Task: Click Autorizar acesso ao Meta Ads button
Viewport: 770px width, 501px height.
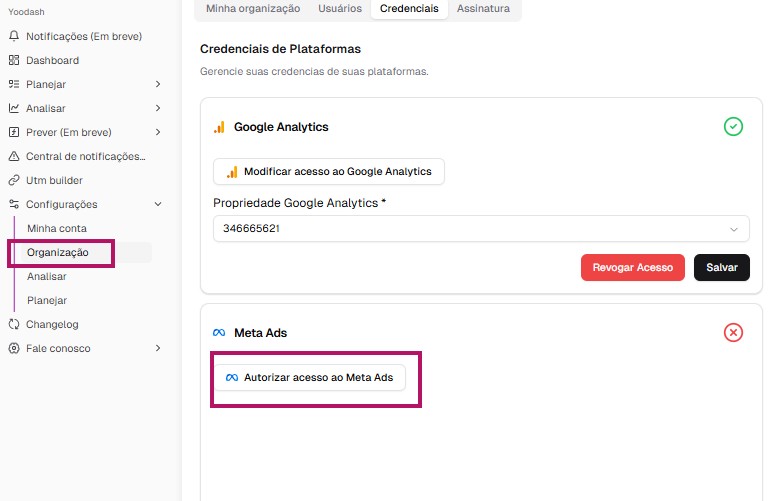Action: (x=310, y=378)
